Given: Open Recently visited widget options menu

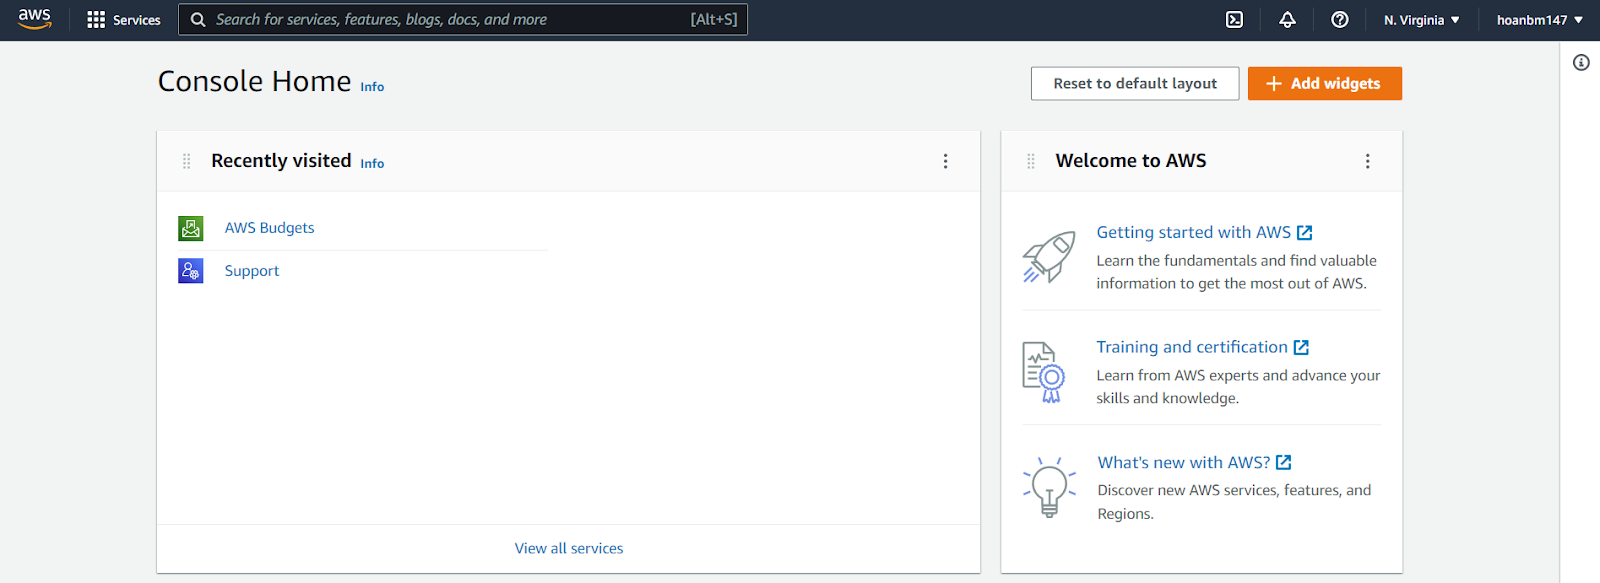Looking at the screenshot, I should pyautogui.click(x=945, y=161).
